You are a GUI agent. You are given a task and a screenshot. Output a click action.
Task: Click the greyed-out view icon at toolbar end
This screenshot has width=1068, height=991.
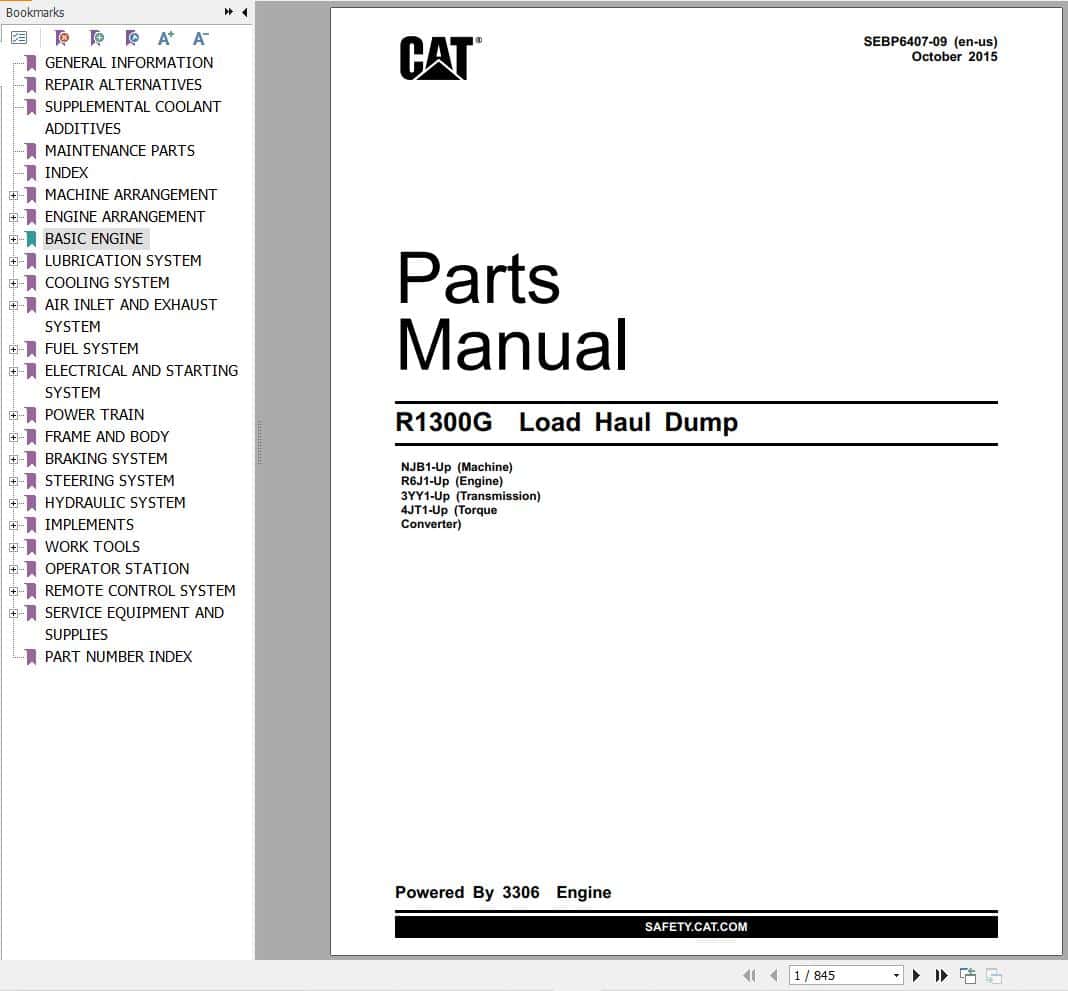[x=994, y=975]
